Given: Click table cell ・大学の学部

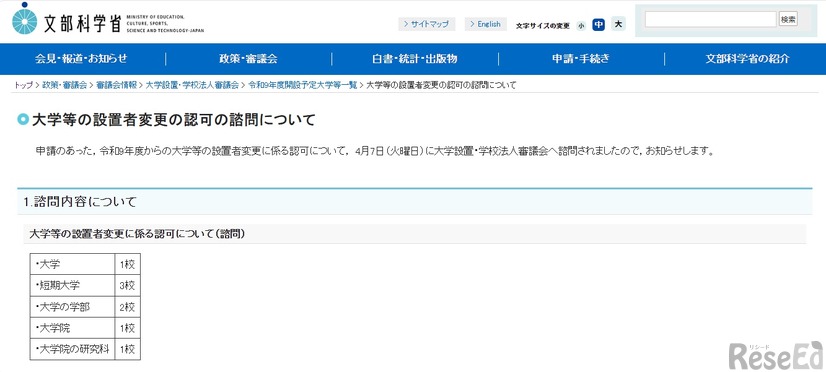Looking at the screenshot, I should (x=72, y=307).
